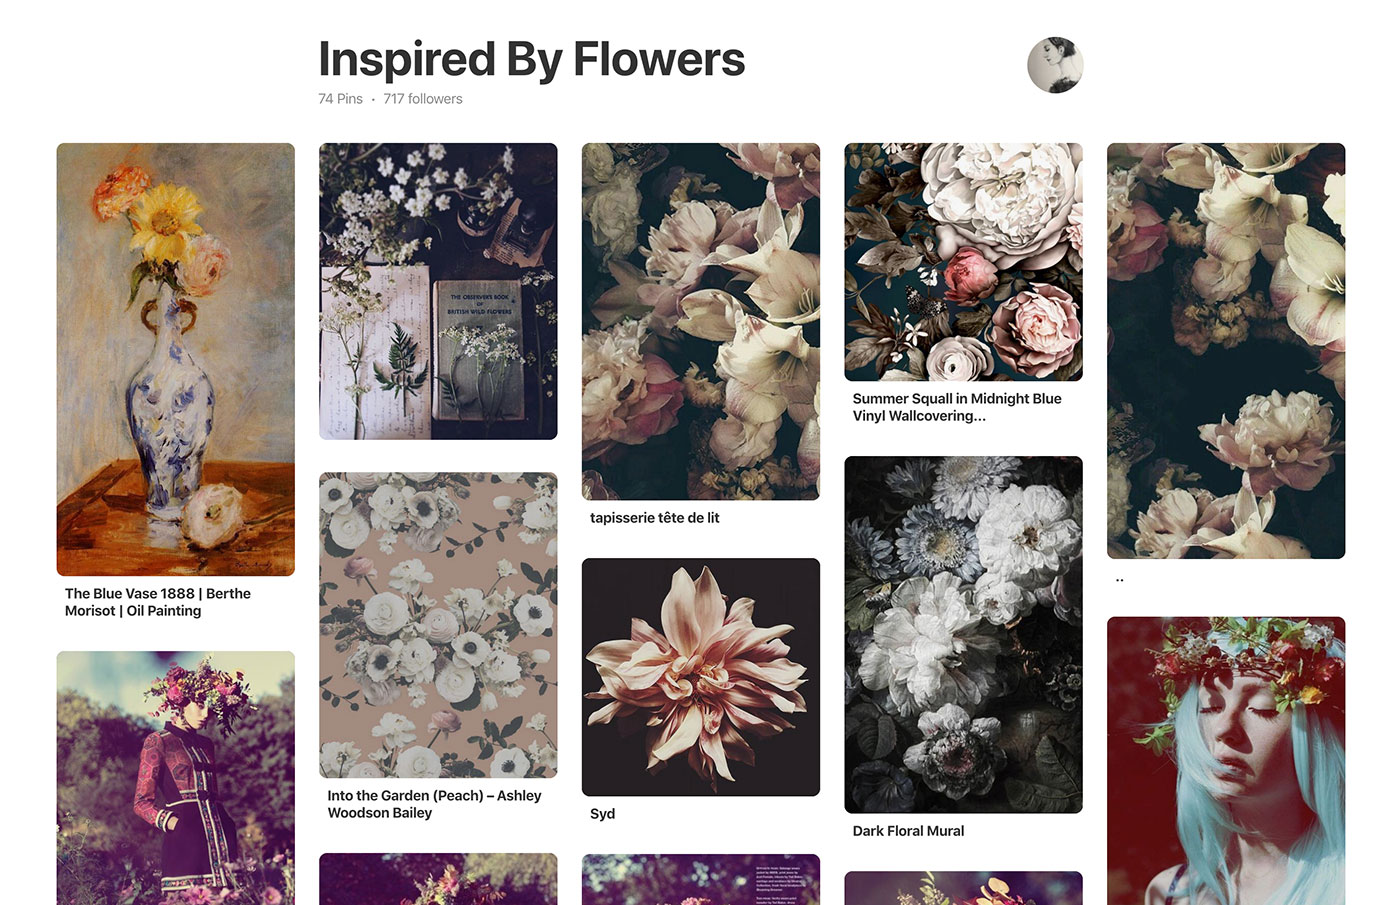Click the "Inspired By Flowers" board title
The height and width of the screenshot is (905, 1400).
click(531, 59)
